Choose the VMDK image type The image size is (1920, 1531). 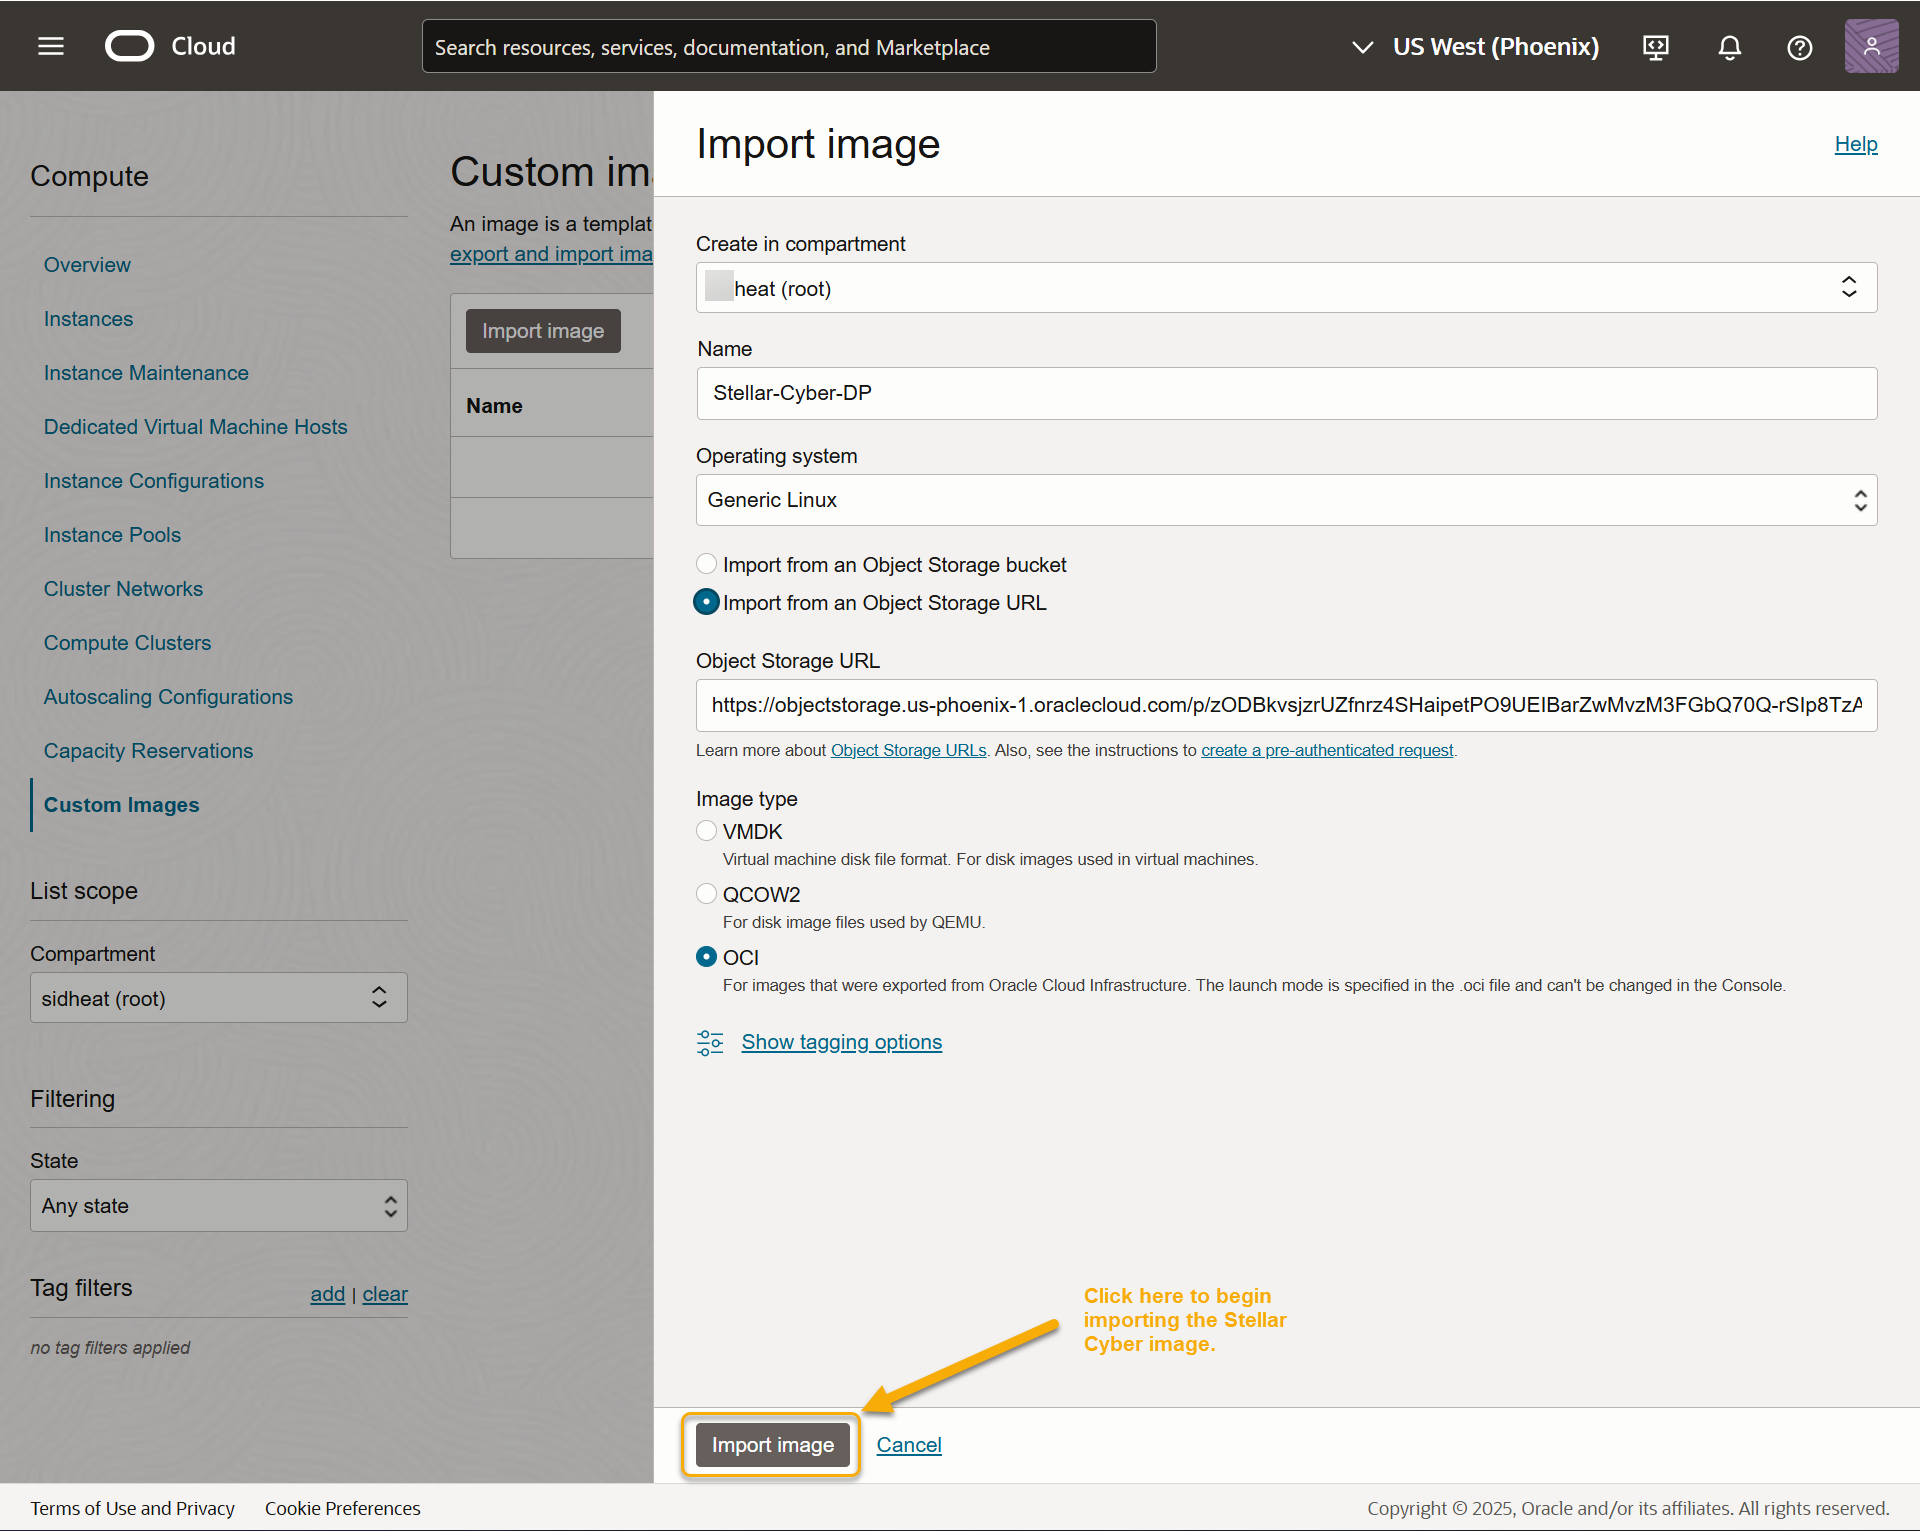707,831
